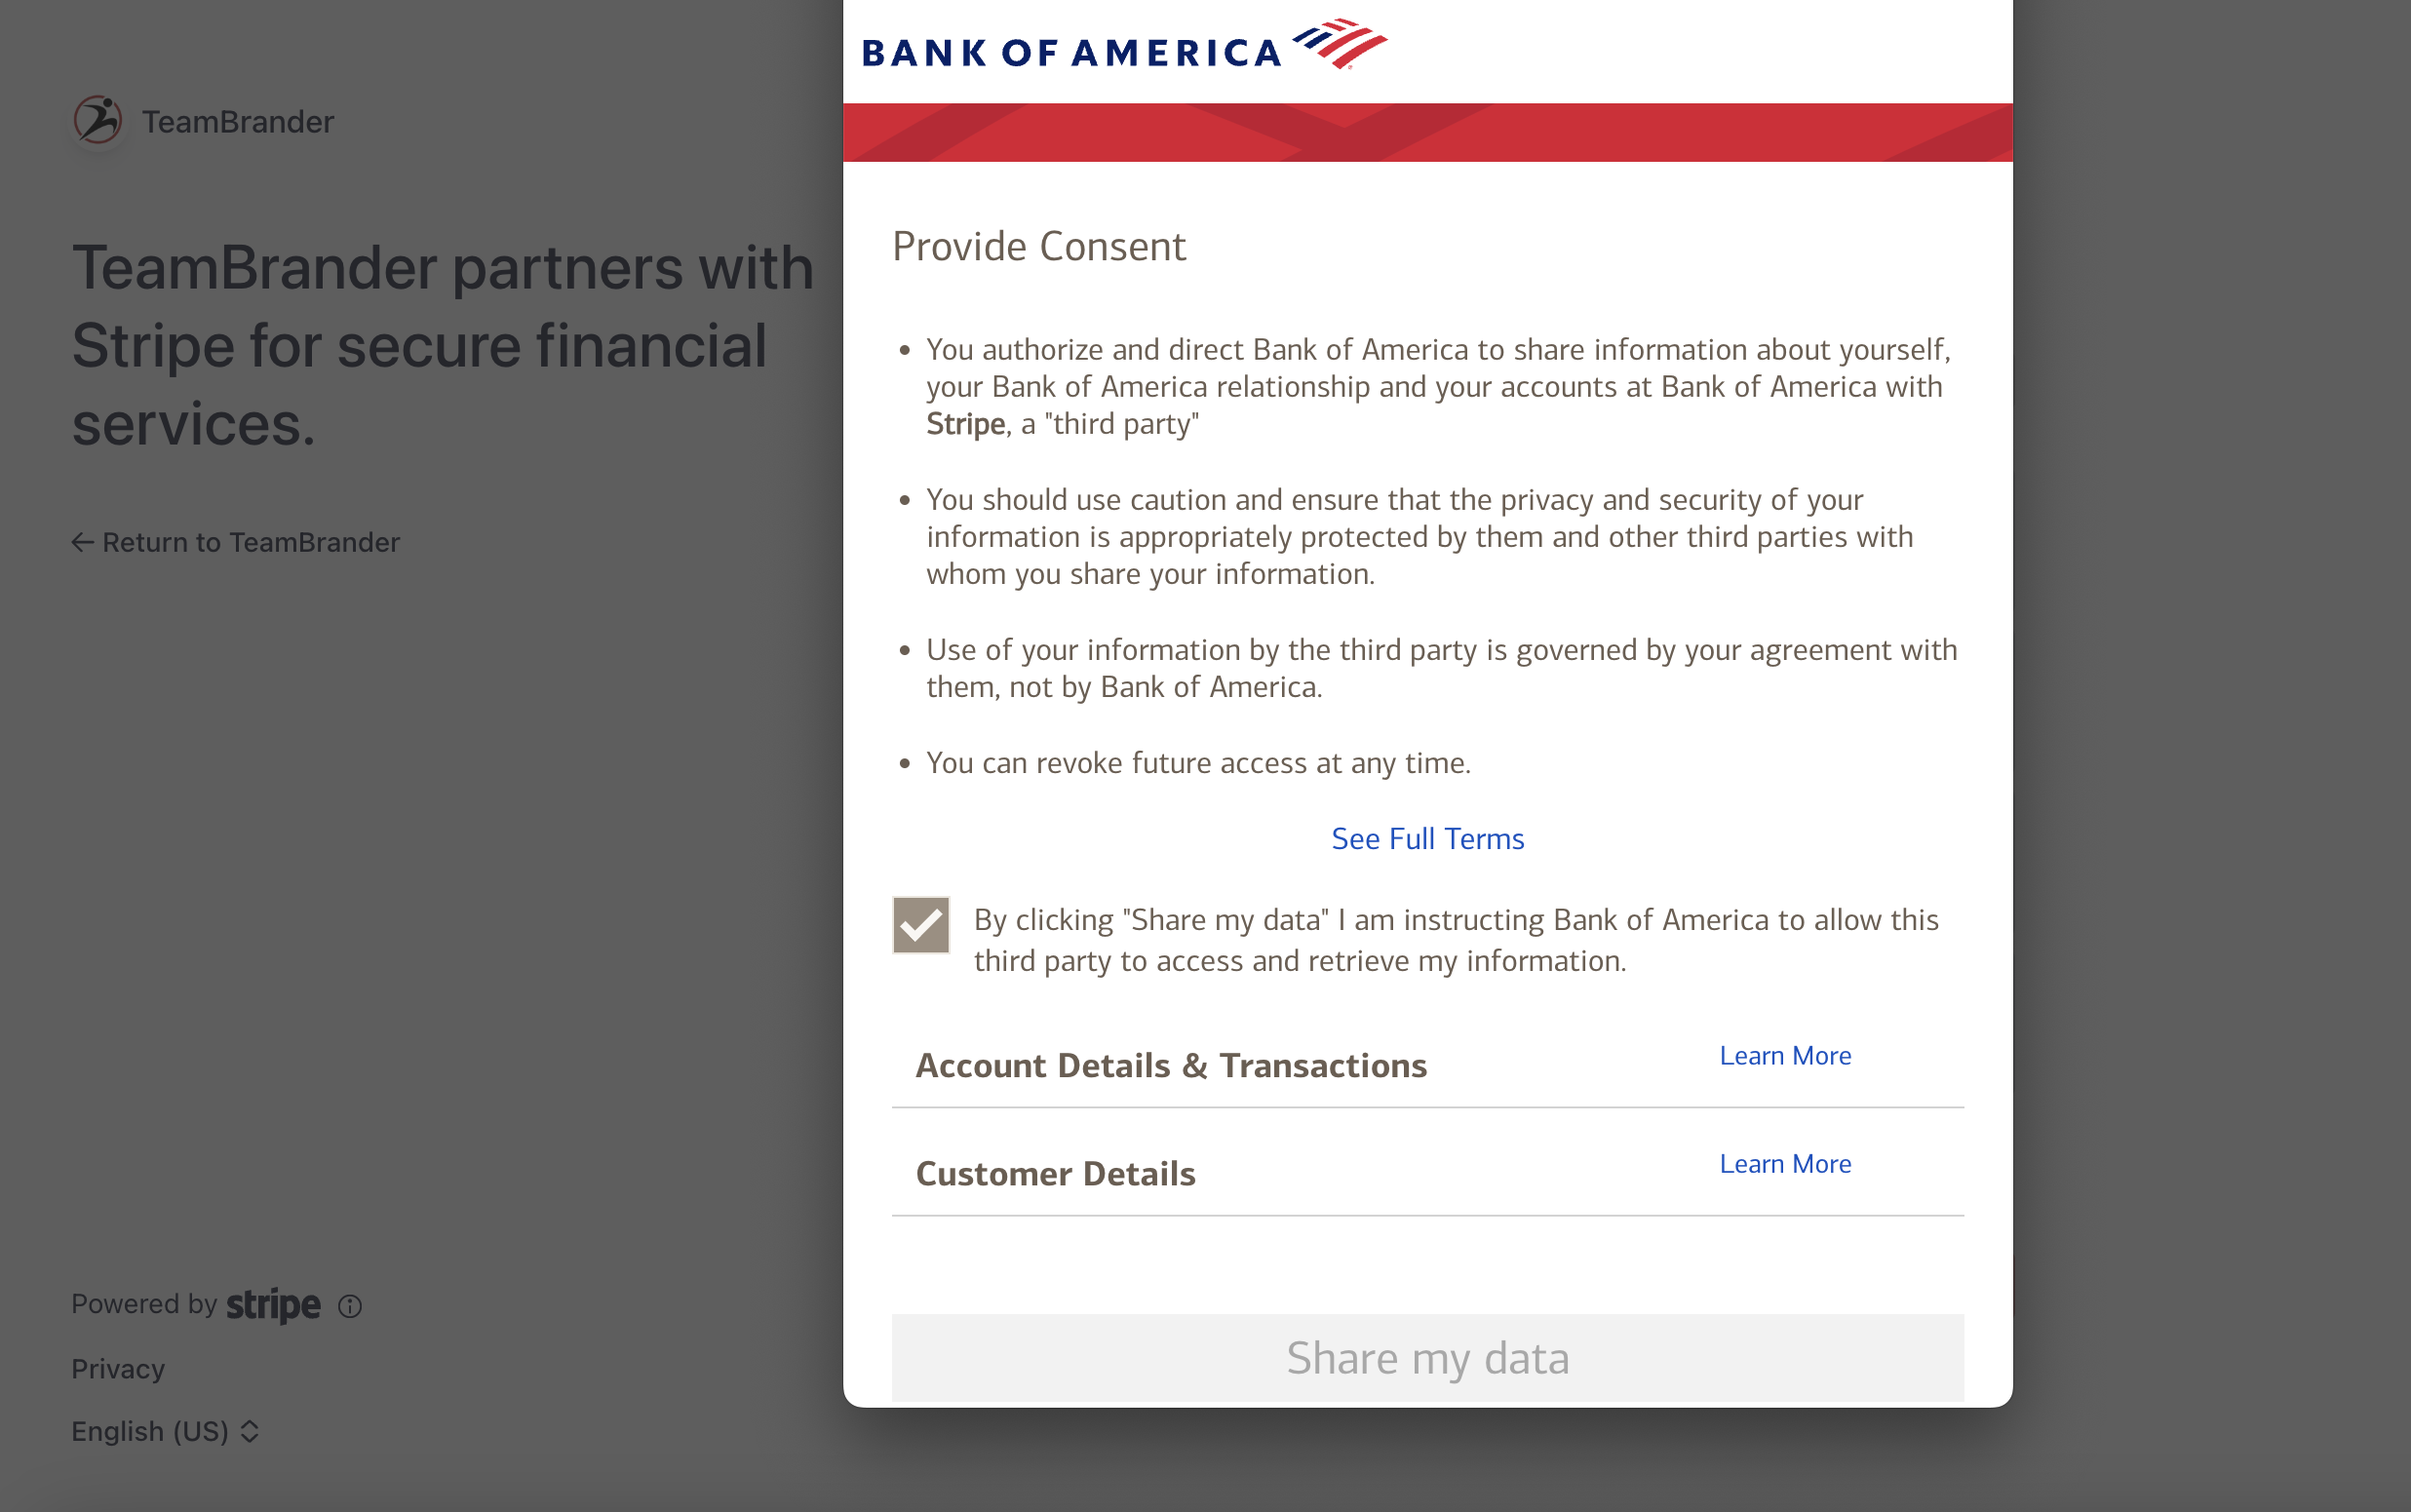Viewport: 2411px width, 1512px height.
Task: Click the red banner under the header
Action: (1427, 132)
